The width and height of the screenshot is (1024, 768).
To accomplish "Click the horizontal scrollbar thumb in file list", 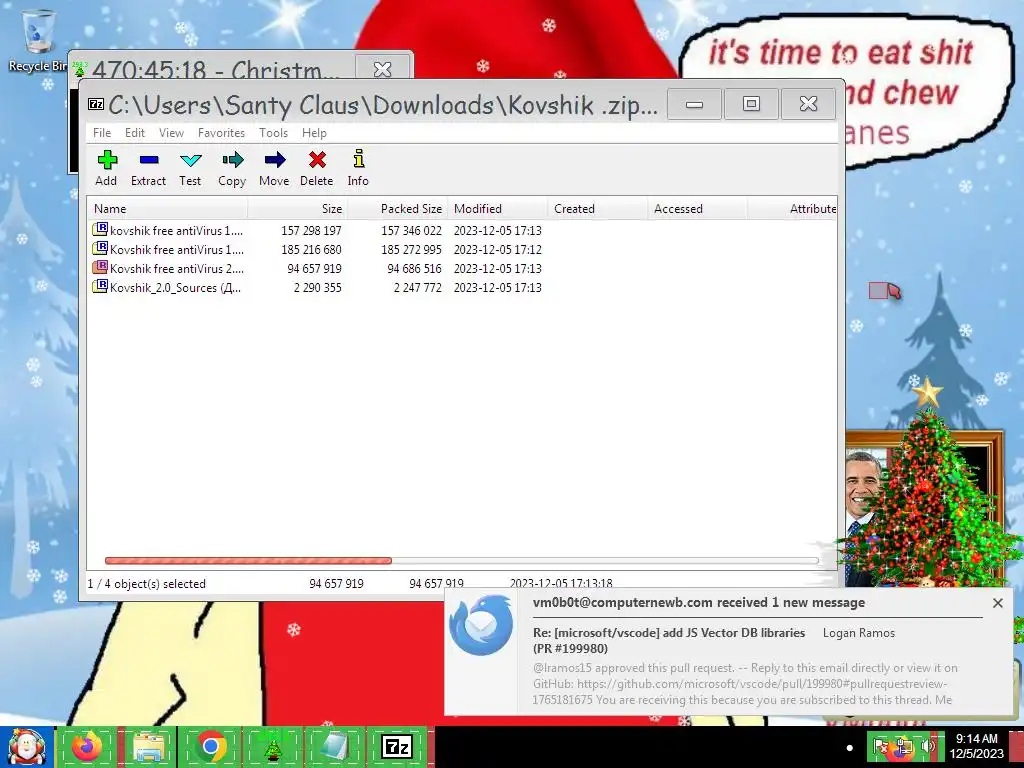I will pyautogui.click(x=248, y=560).
